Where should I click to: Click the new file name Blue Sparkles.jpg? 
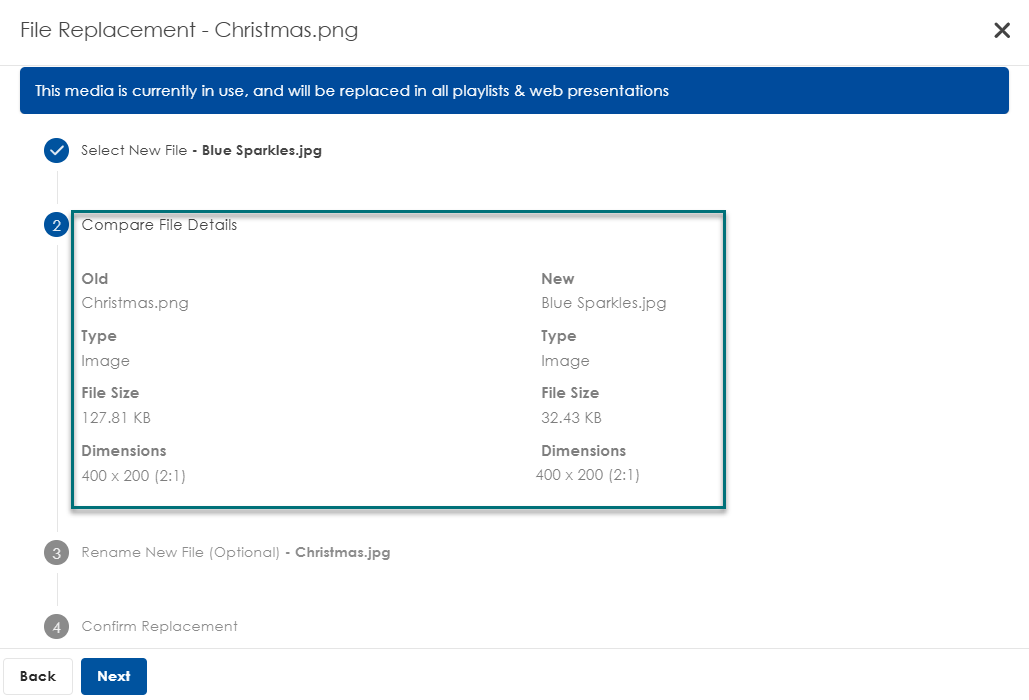pos(603,303)
